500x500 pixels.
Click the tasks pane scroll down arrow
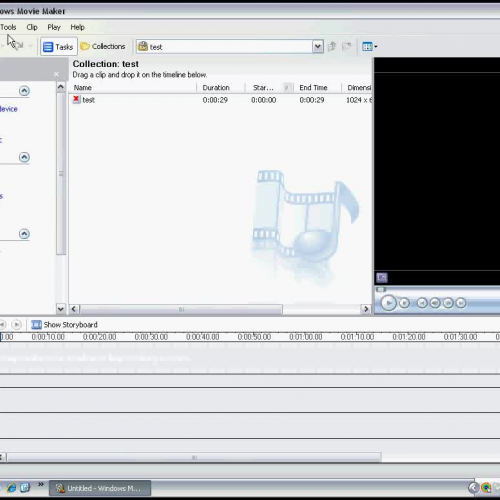coord(61,309)
